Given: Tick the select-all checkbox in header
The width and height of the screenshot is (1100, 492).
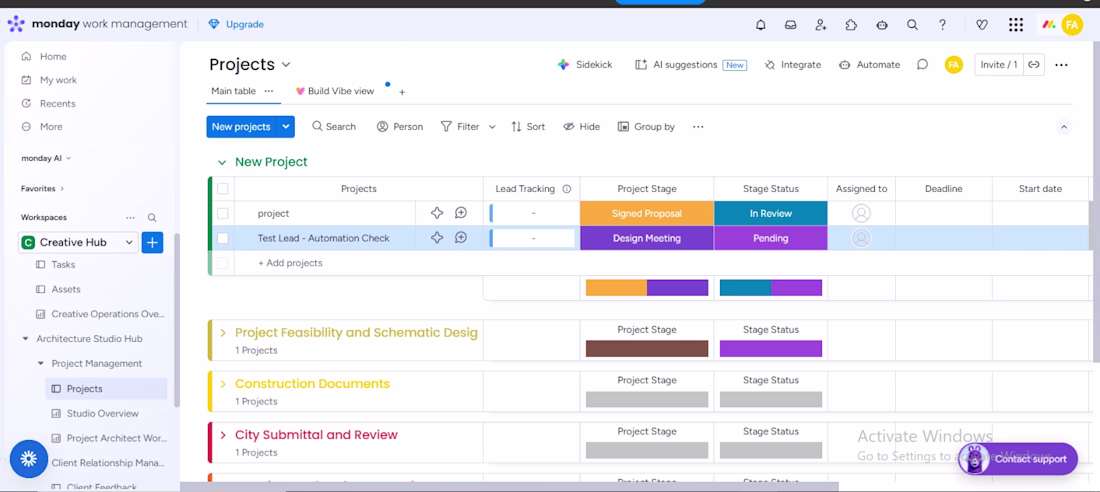Looking at the screenshot, I should [222, 189].
